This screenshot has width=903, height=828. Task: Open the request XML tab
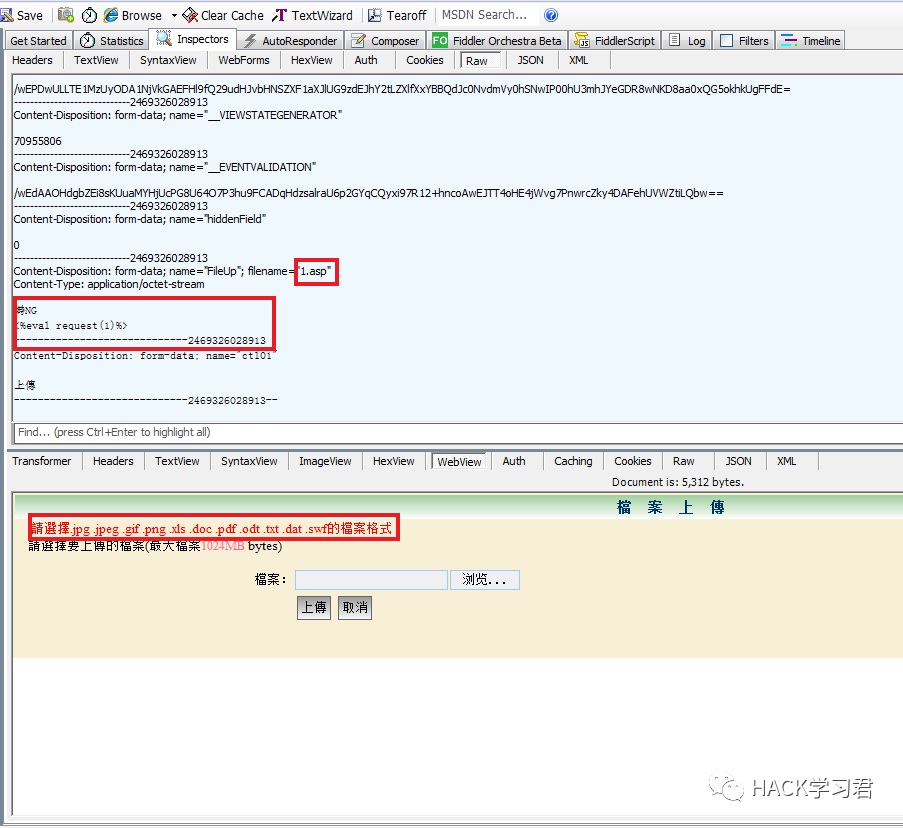point(578,60)
